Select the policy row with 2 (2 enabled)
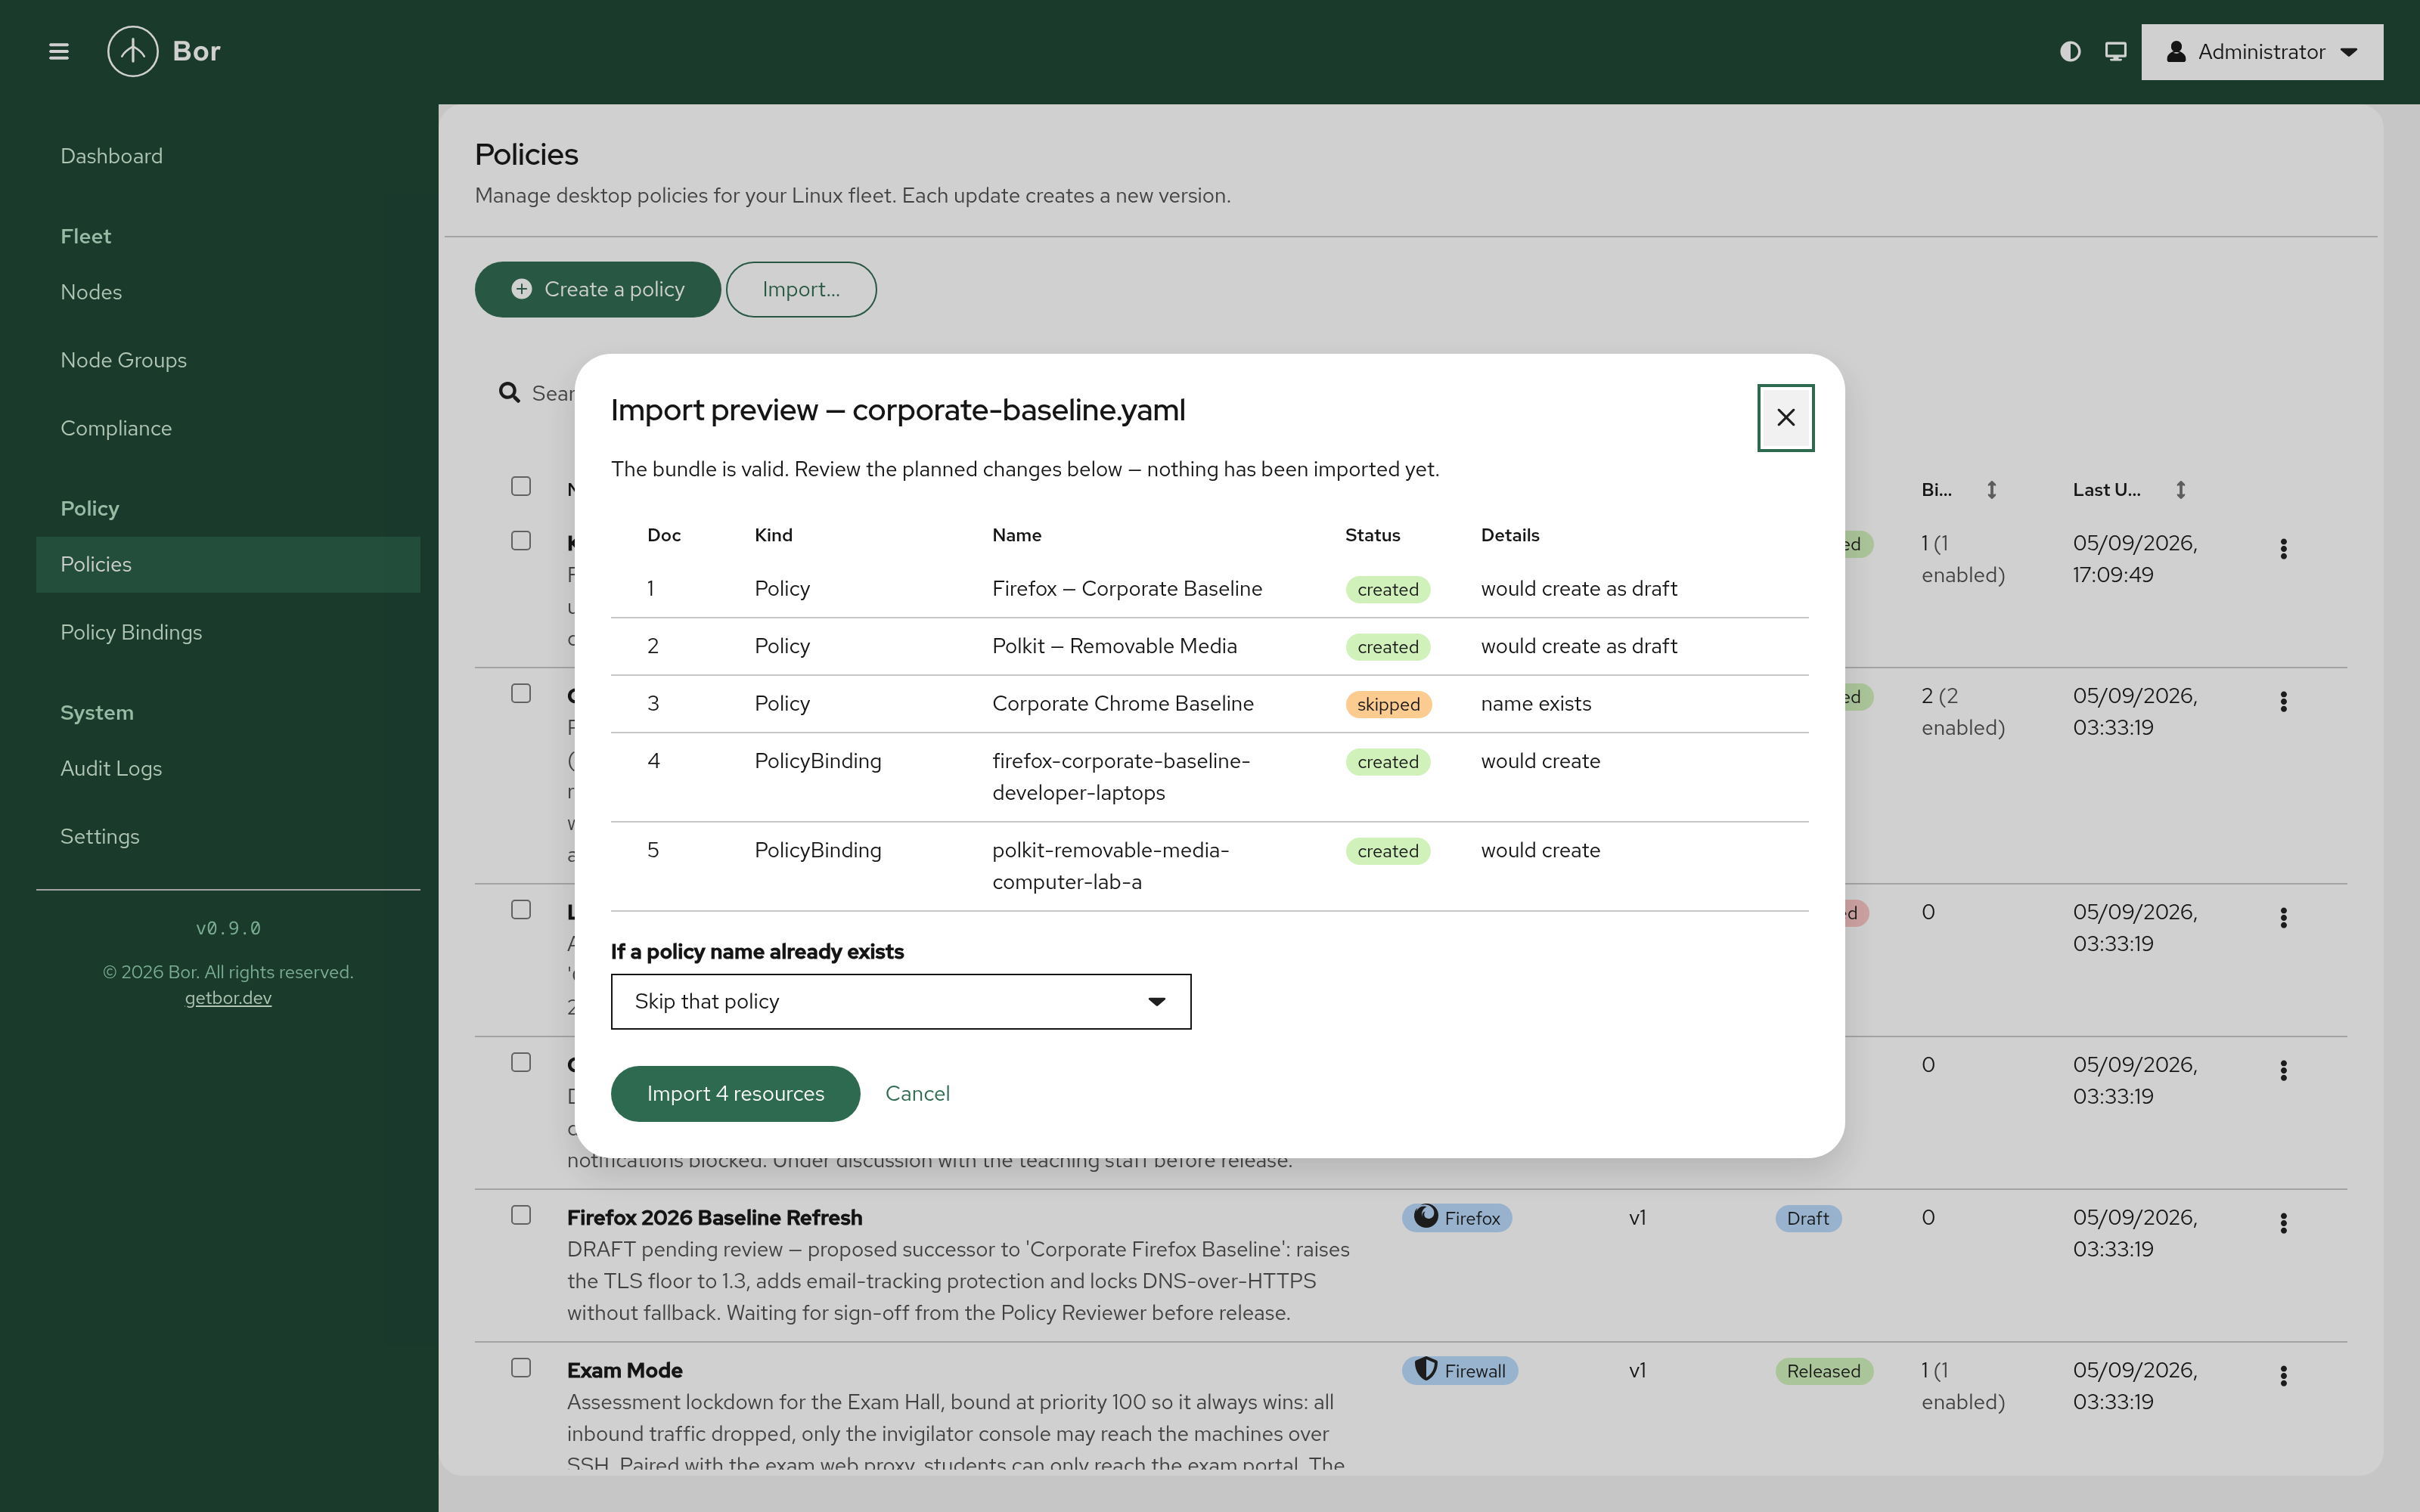 click(521, 694)
